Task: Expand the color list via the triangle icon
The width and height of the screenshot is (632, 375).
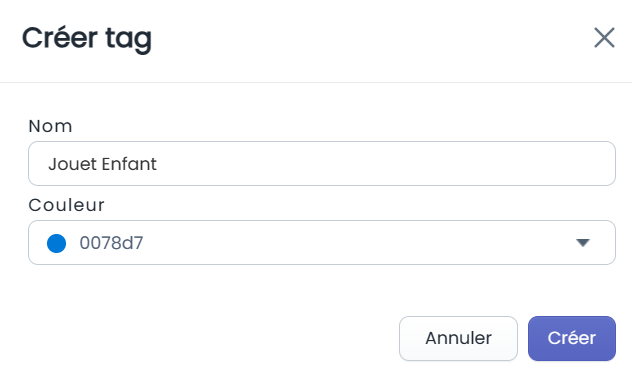Action: tap(583, 242)
